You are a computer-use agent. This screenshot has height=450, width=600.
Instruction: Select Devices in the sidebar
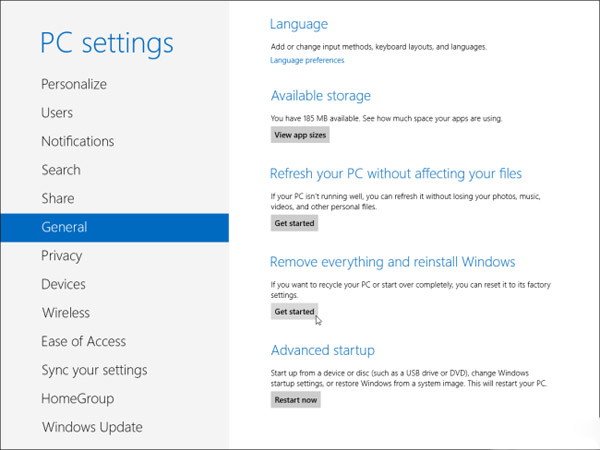pos(63,284)
